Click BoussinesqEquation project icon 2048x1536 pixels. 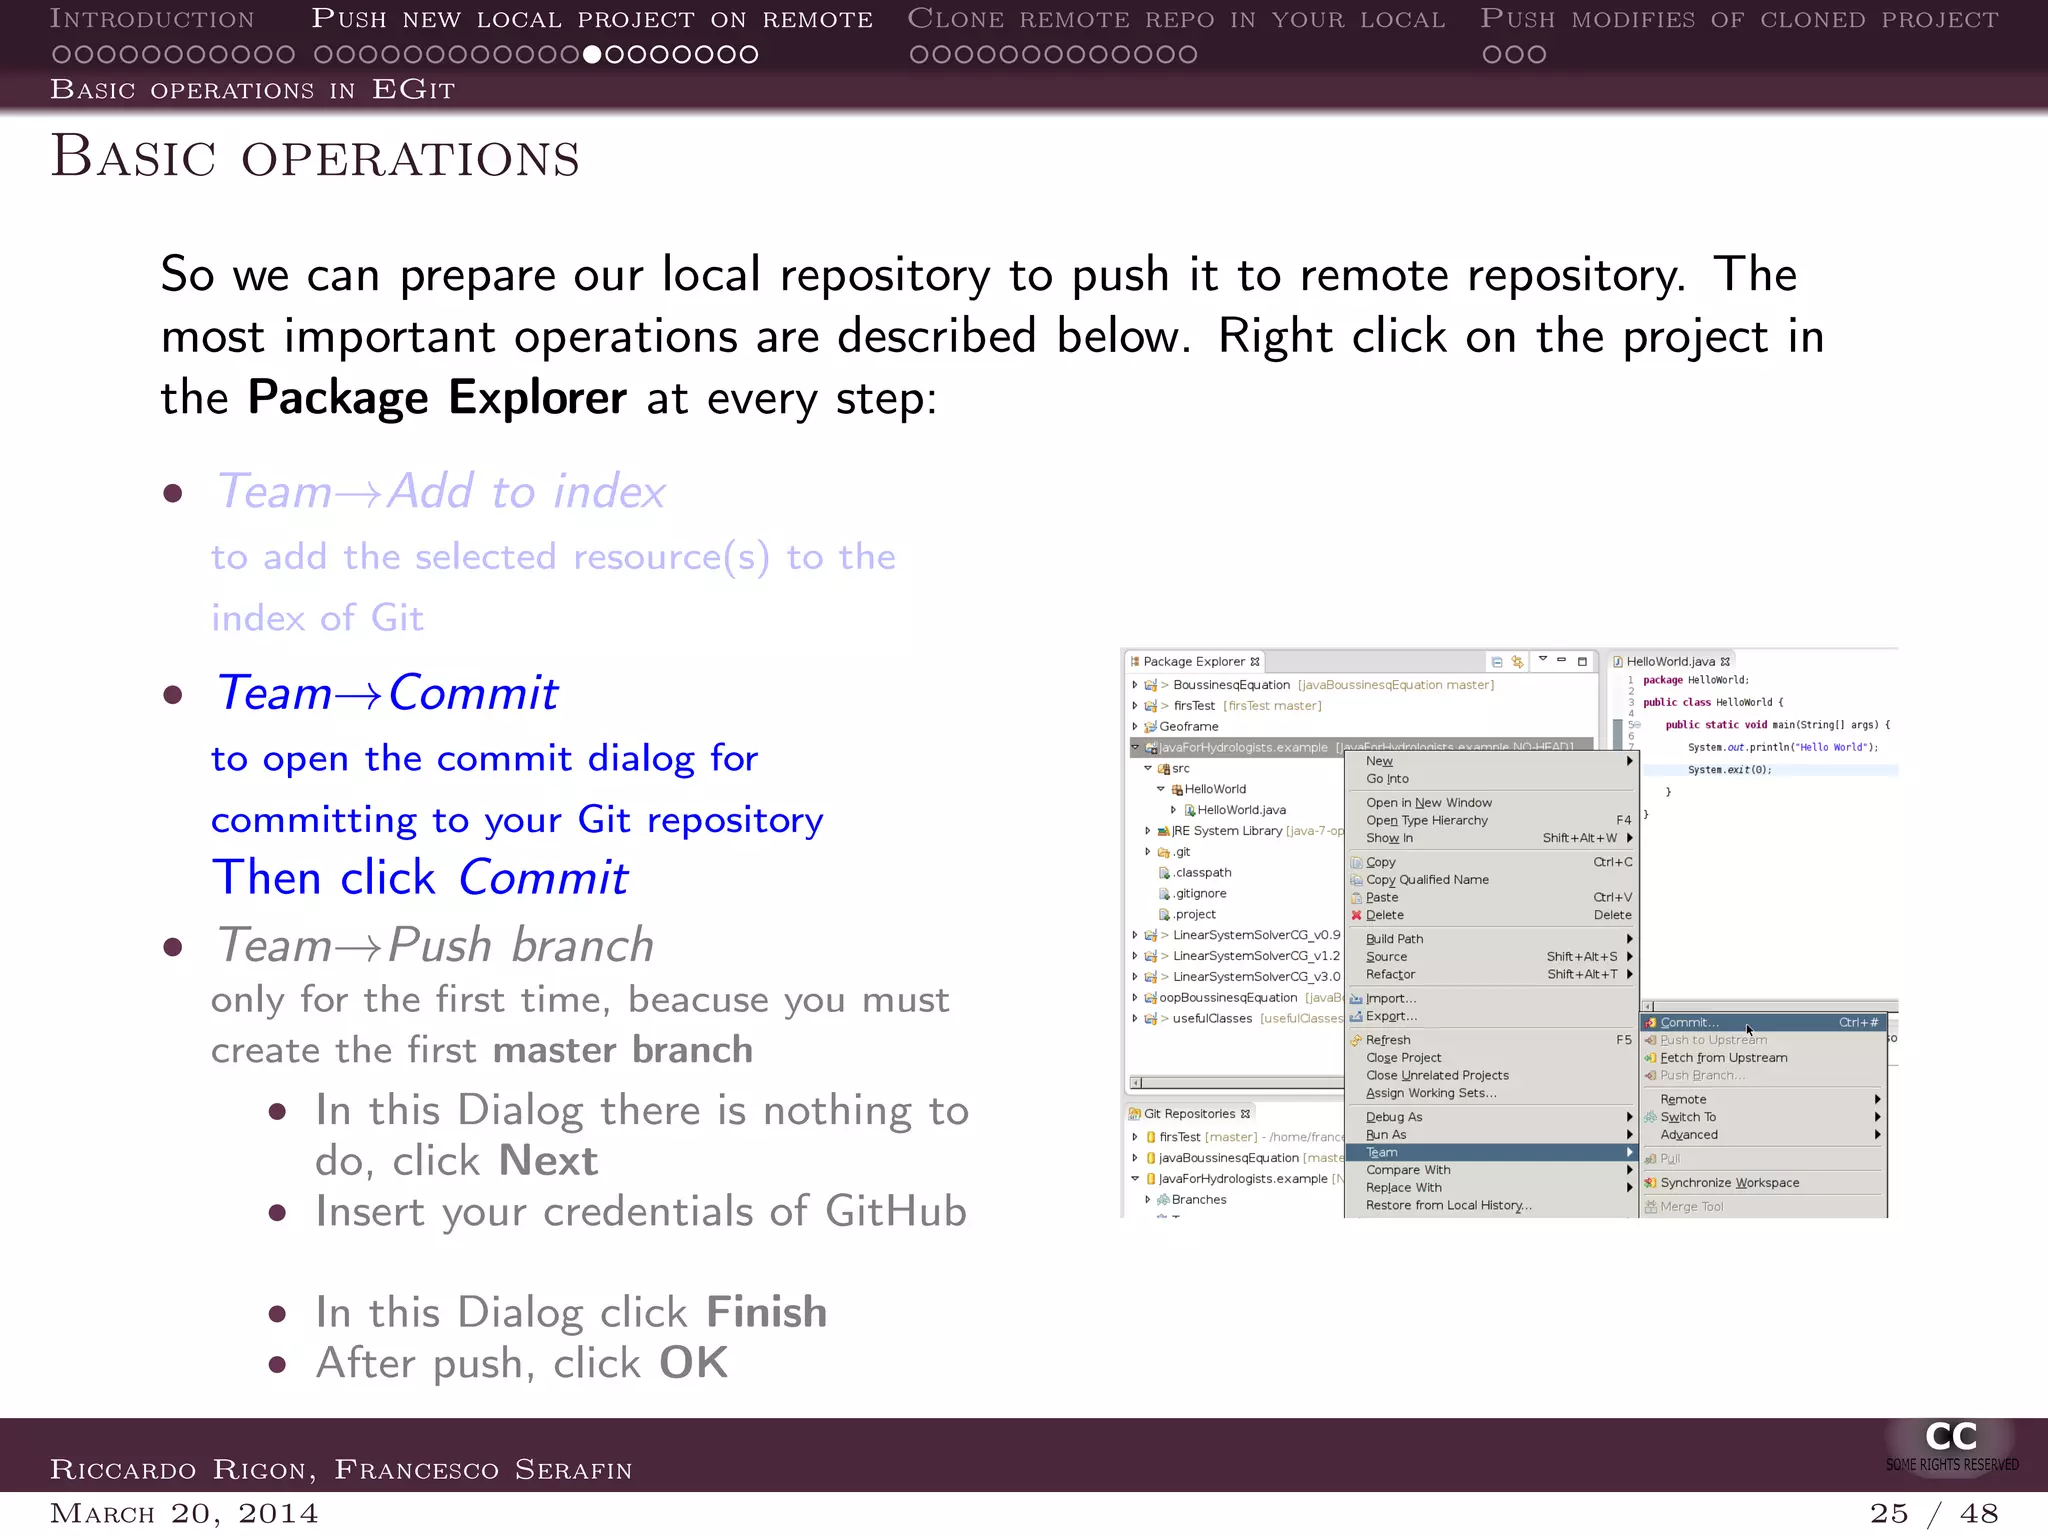point(1151,686)
